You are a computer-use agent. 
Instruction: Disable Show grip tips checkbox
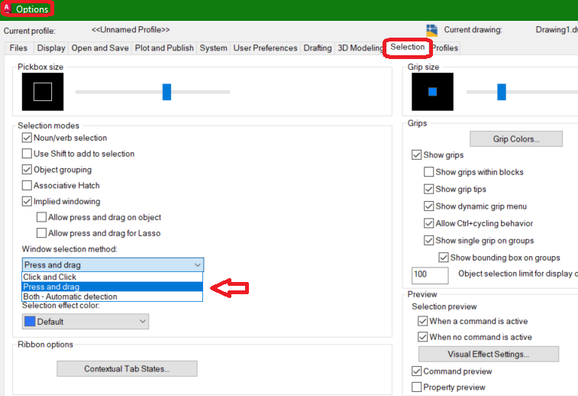pyautogui.click(x=428, y=189)
